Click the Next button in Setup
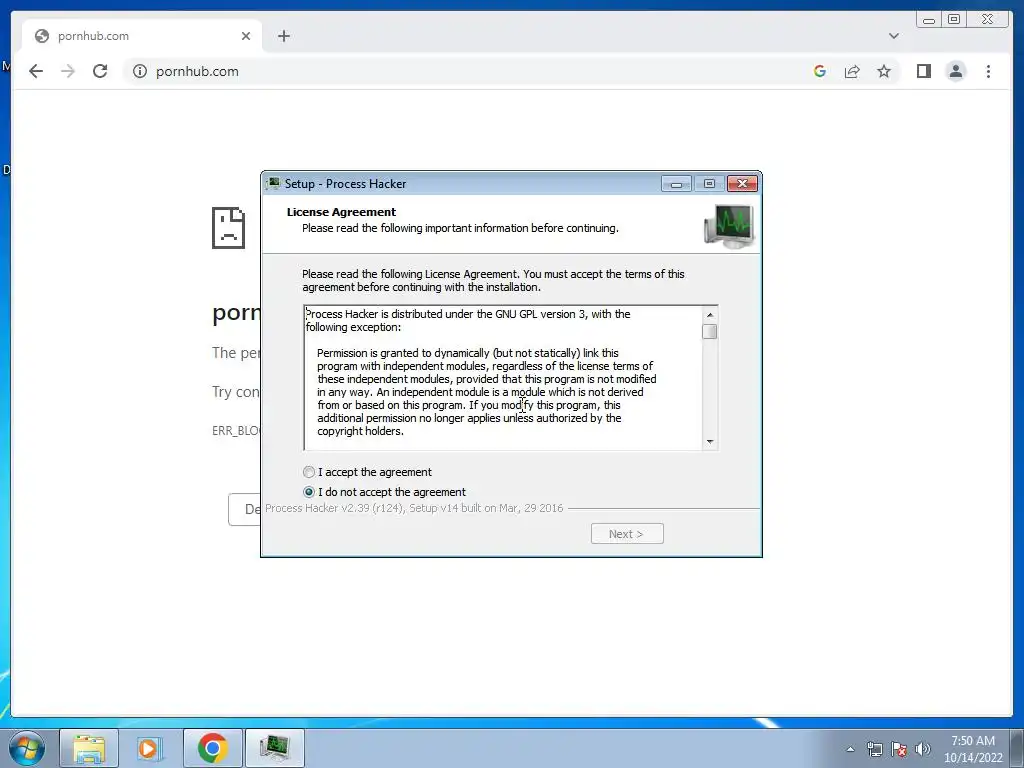Viewport: 1024px width, 768px height. coord(627,534)
